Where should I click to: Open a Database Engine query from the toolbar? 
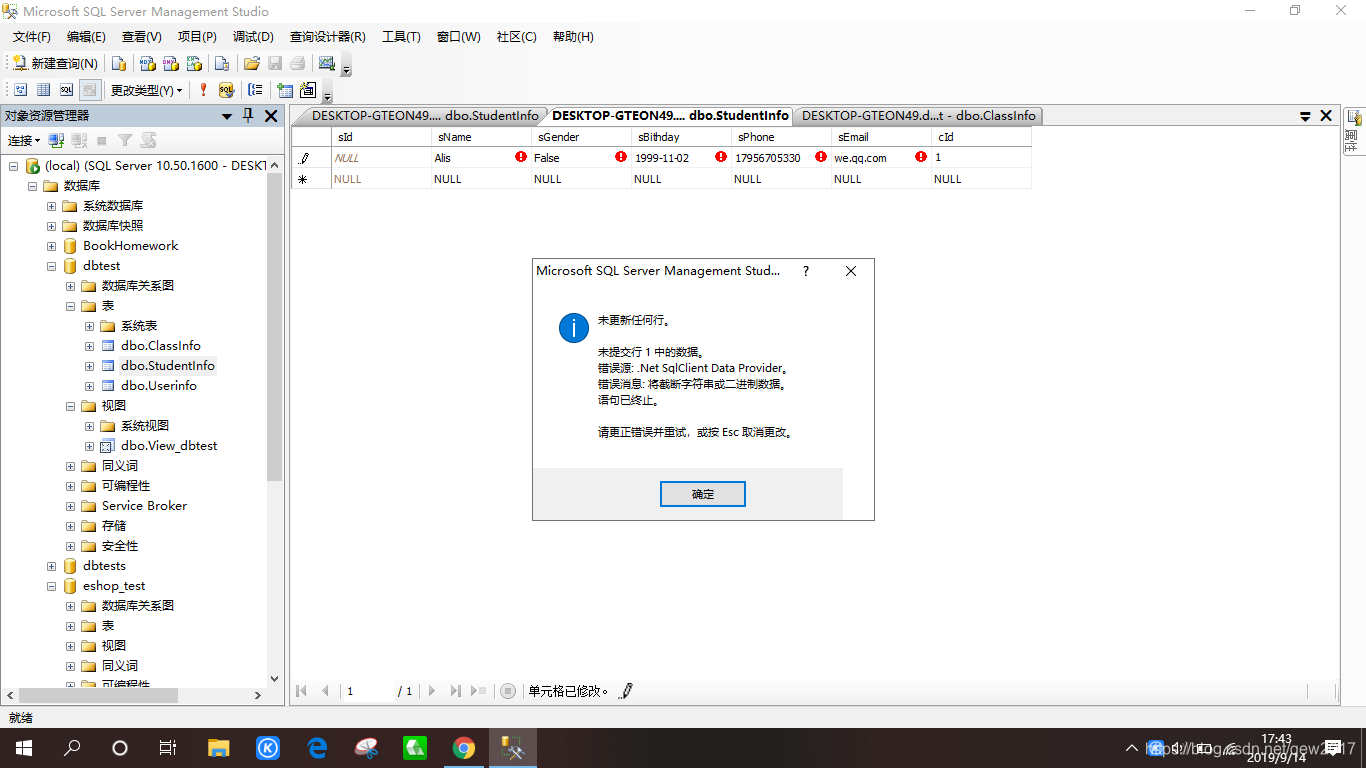tap(119, 63)
